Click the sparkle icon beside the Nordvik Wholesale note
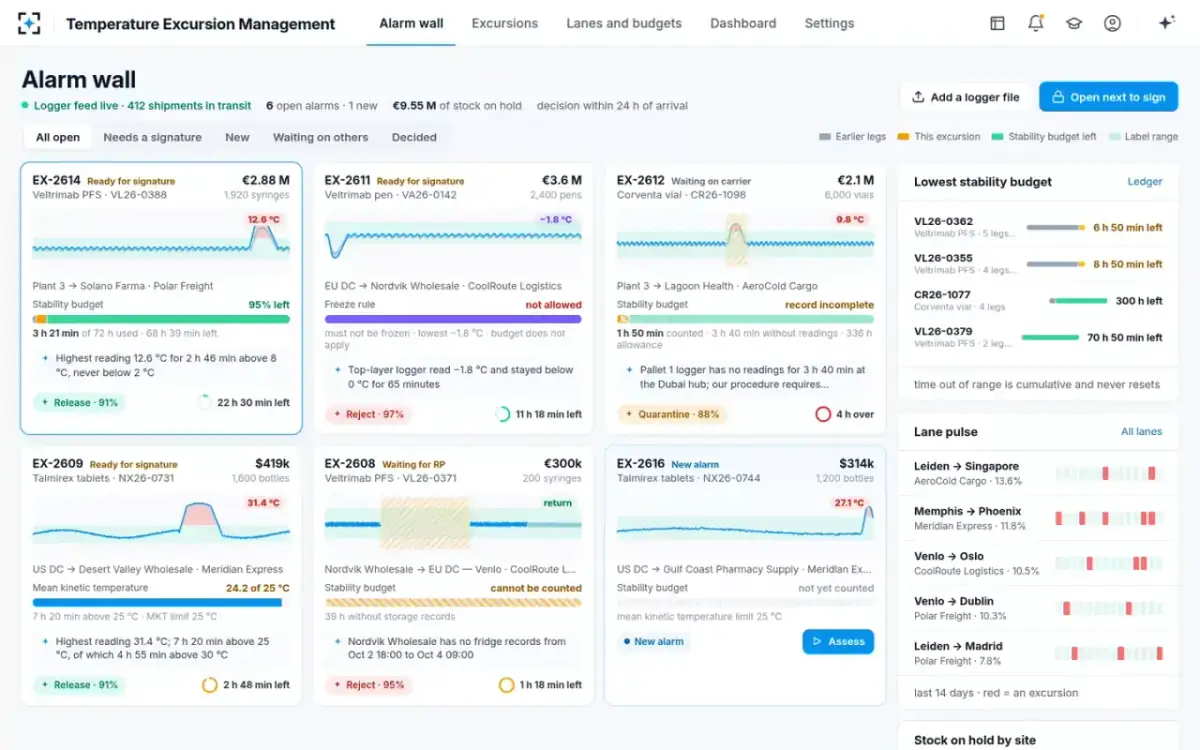 [x=337, y=641]
